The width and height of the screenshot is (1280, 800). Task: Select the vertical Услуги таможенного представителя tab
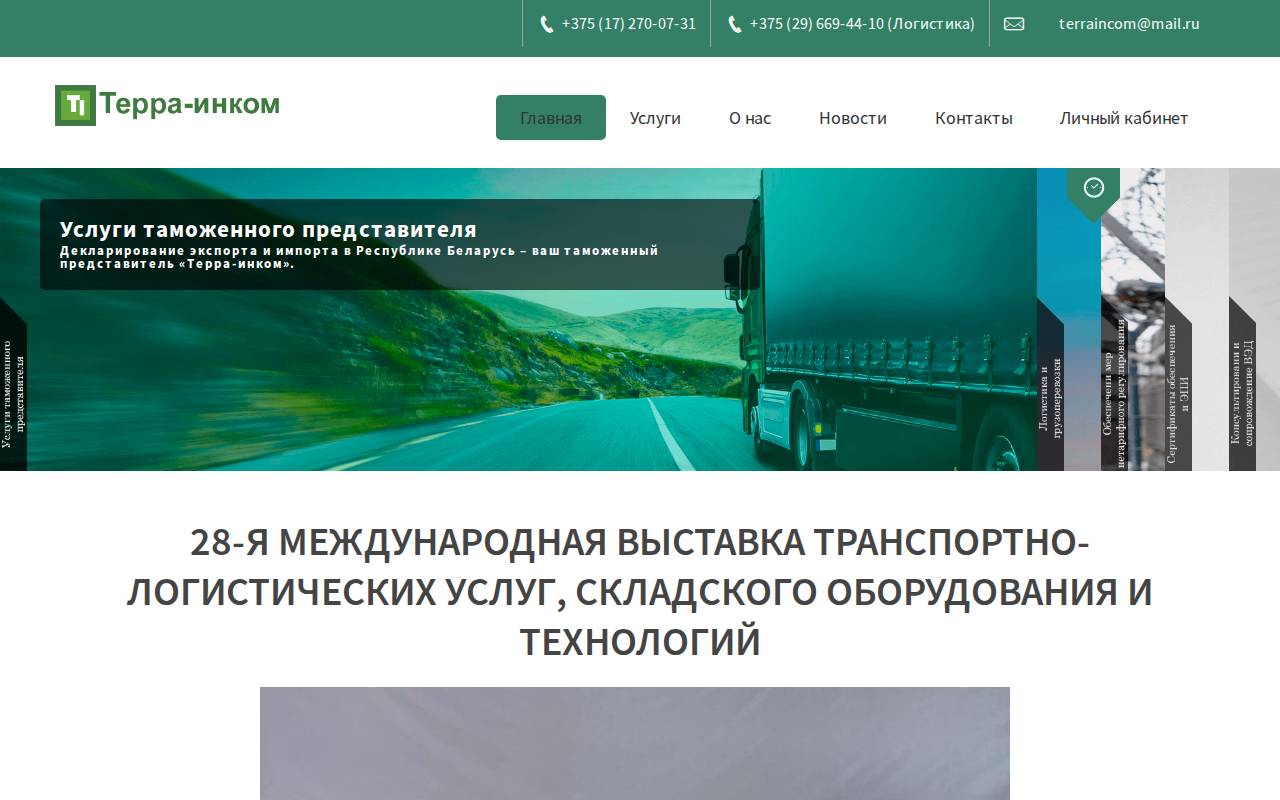pyautogui.click(x=13, y=385)
